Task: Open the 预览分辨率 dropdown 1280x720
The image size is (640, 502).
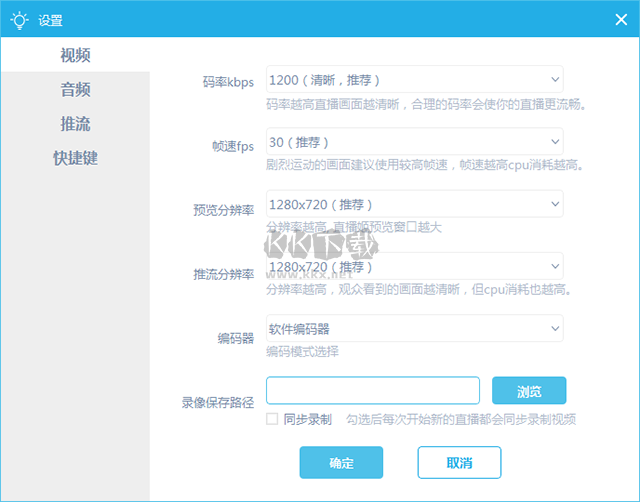Action: tap(415, 204)
